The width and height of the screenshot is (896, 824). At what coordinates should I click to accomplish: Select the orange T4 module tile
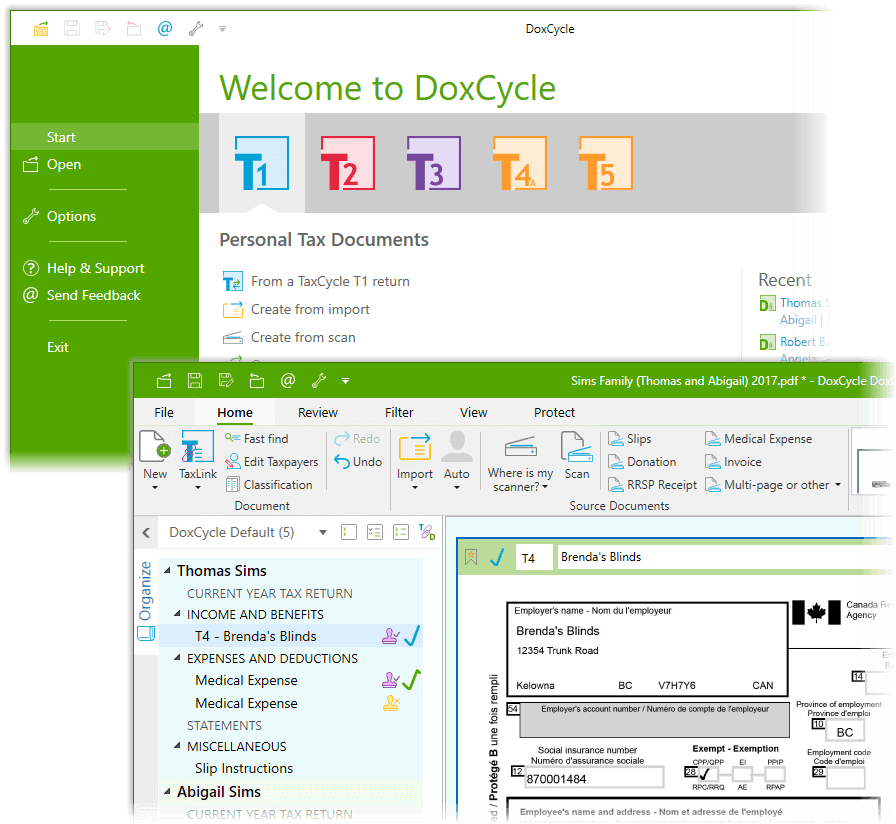tap(519, 163)
